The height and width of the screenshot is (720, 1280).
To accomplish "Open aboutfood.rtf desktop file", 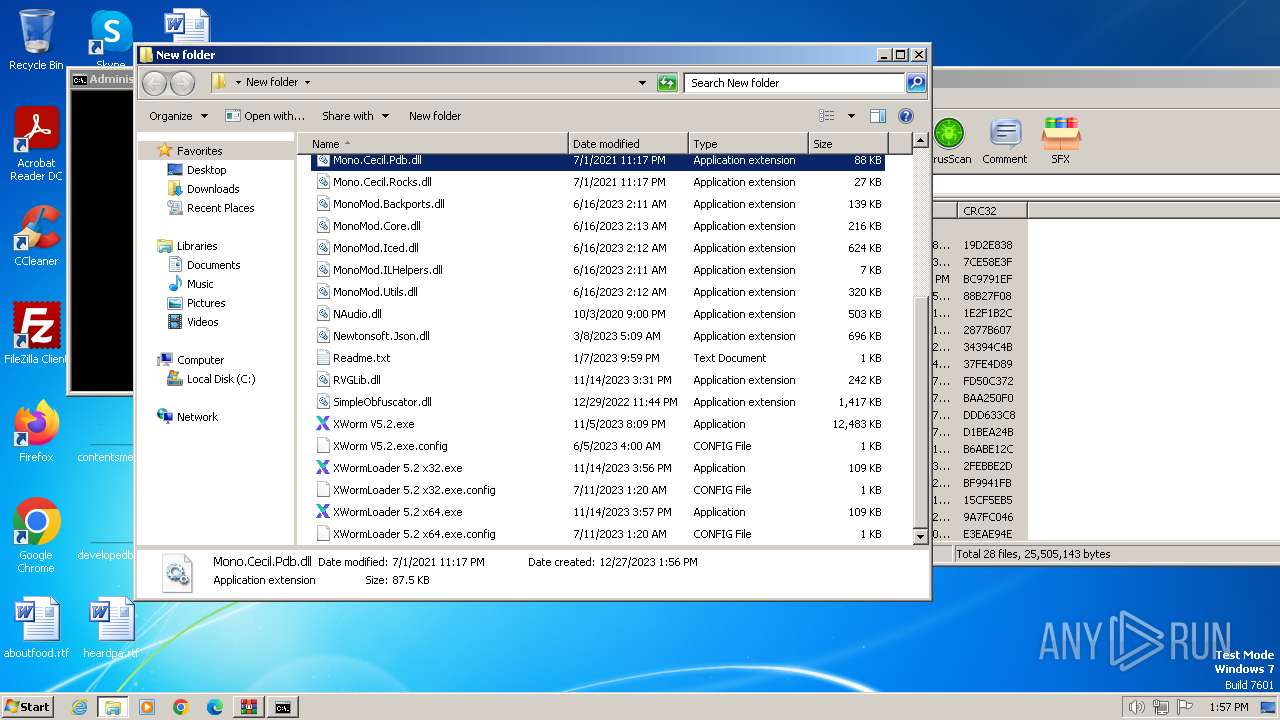I will coord(36,628).
